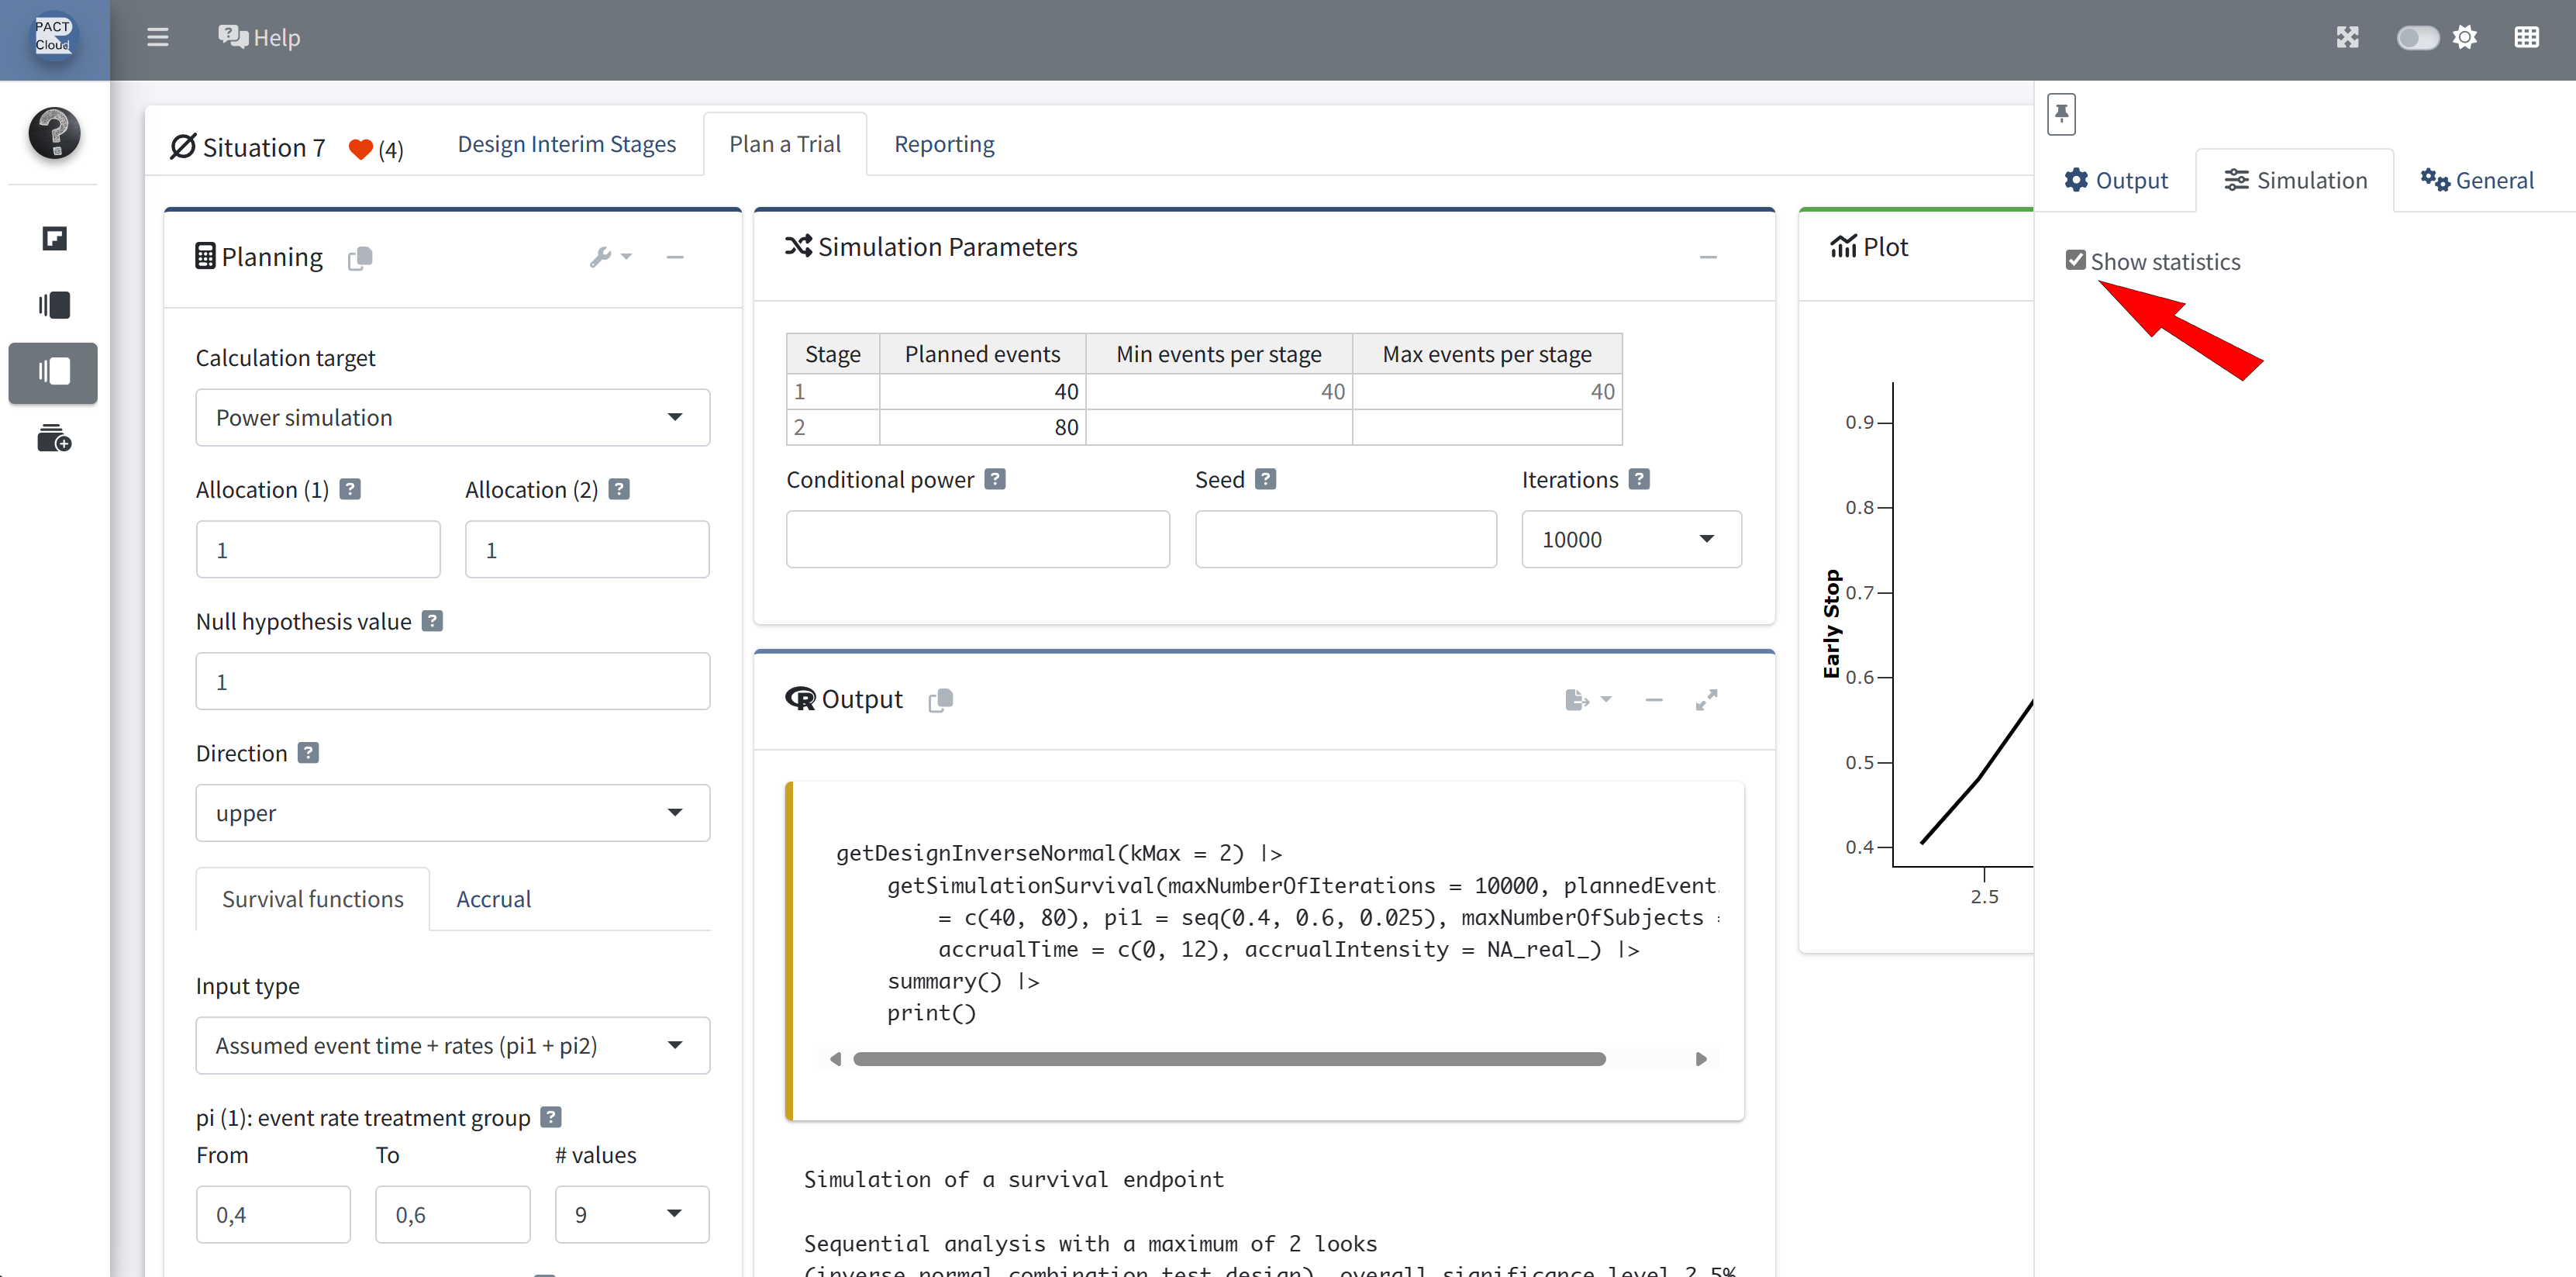
Task: Copy the Planning panel using its copy icon
Action: (x=360, y=258)
